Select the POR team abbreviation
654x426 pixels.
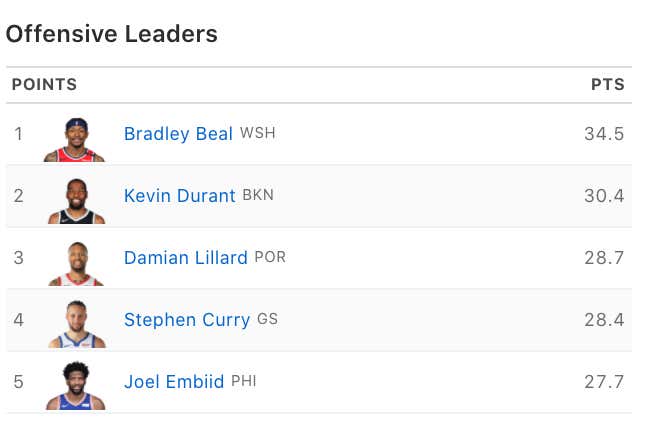[270, 257]
